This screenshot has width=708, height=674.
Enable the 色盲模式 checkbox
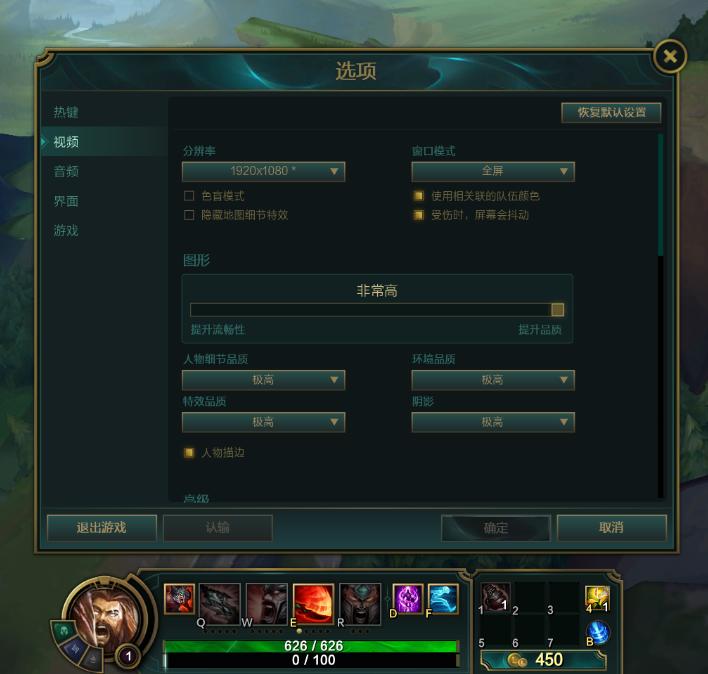[x=189, y=195]
